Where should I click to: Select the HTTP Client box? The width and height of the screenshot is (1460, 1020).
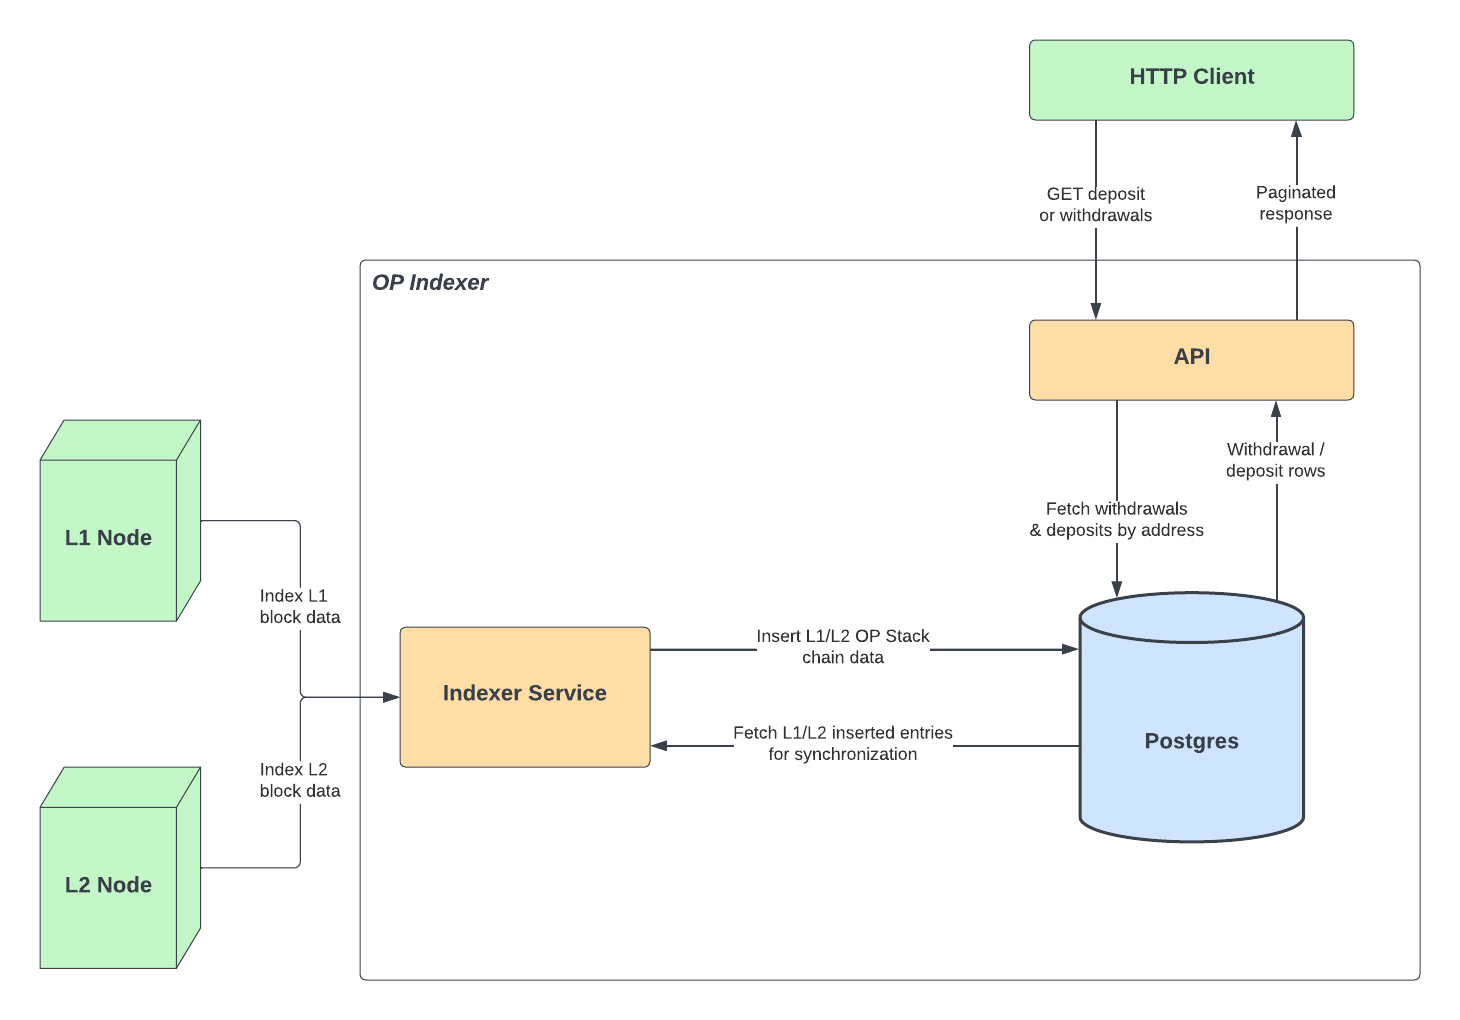coord(1191,80)
